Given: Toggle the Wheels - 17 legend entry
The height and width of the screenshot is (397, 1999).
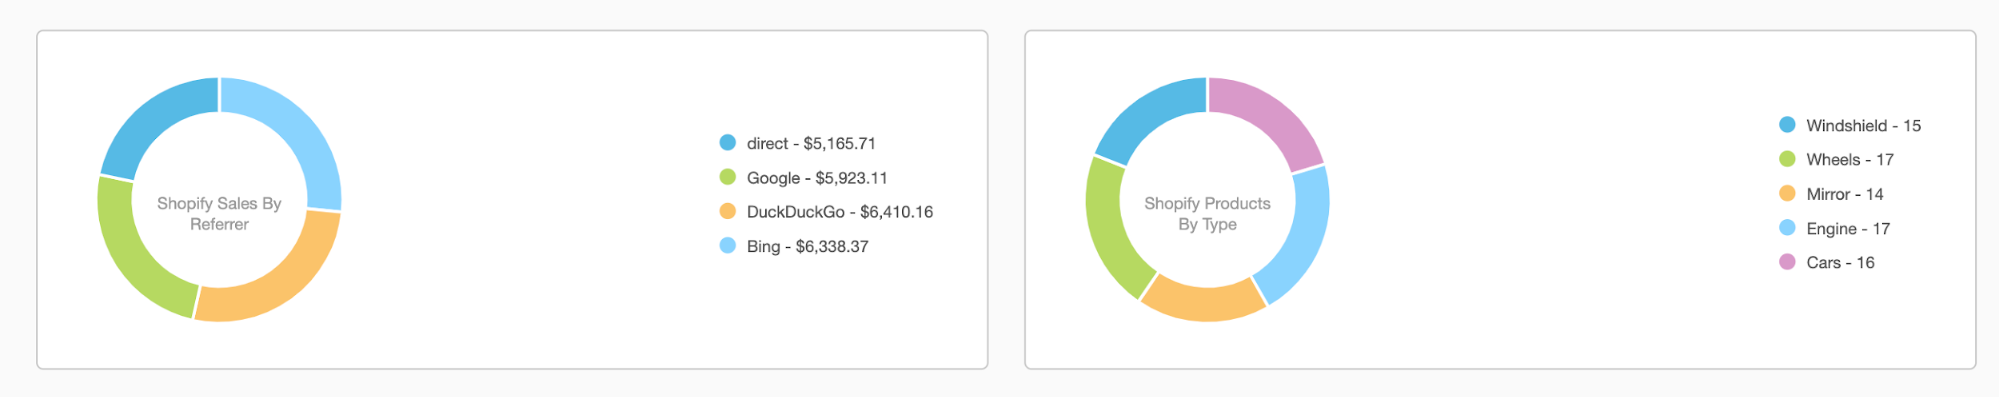Looking at the screenshot, I should click(1837, 159).
